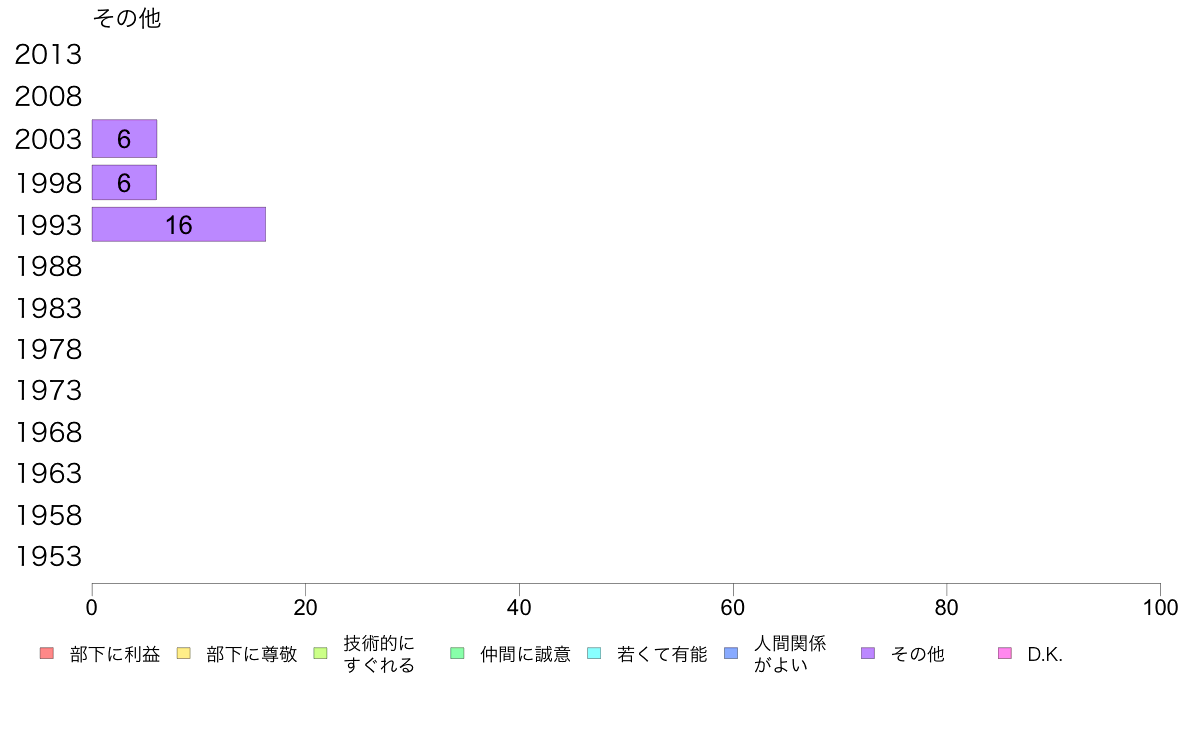Screen dimensions: 1188x736
Task: Select the 1993 bar showing 16
Action: (179, 224)
